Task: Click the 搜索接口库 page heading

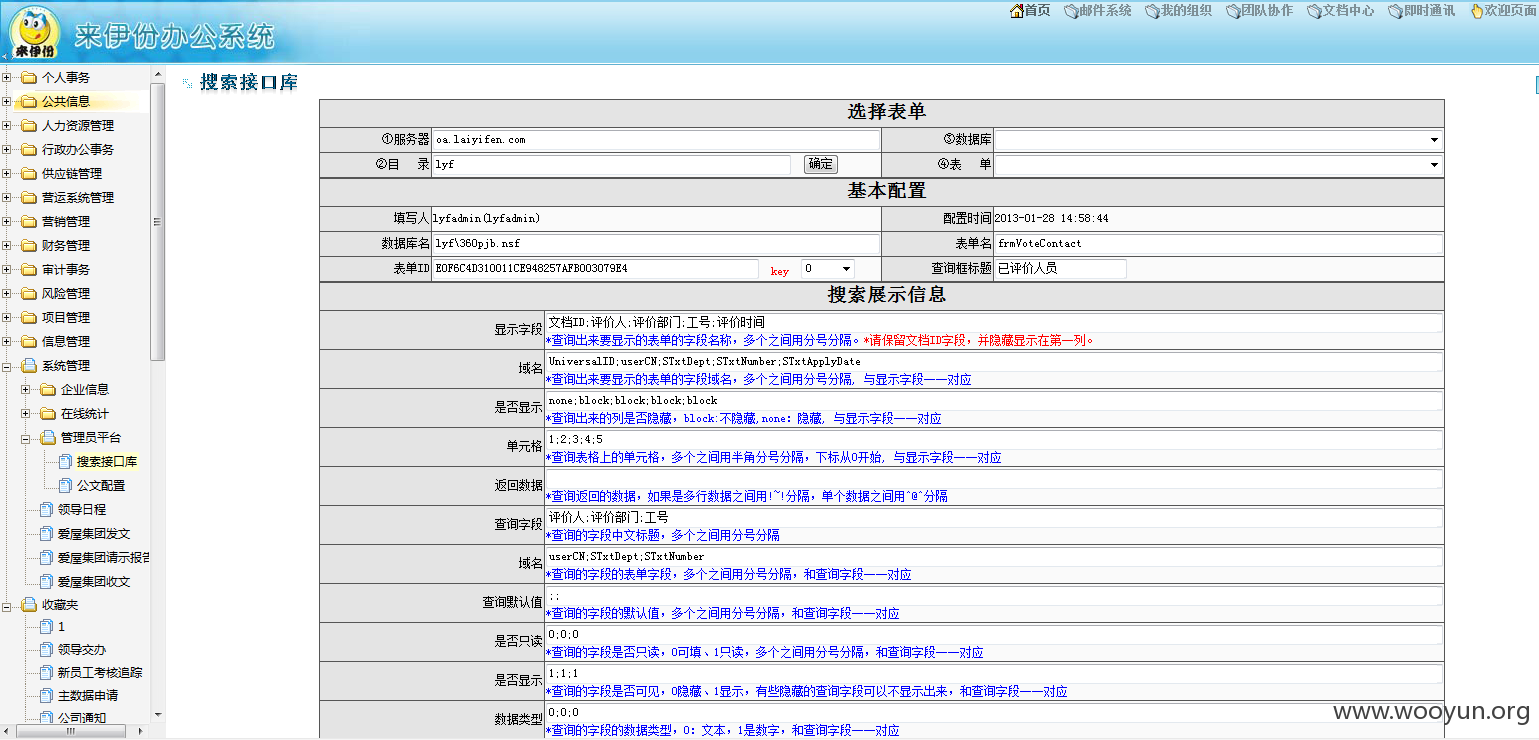Action: (x=249, y=82)
